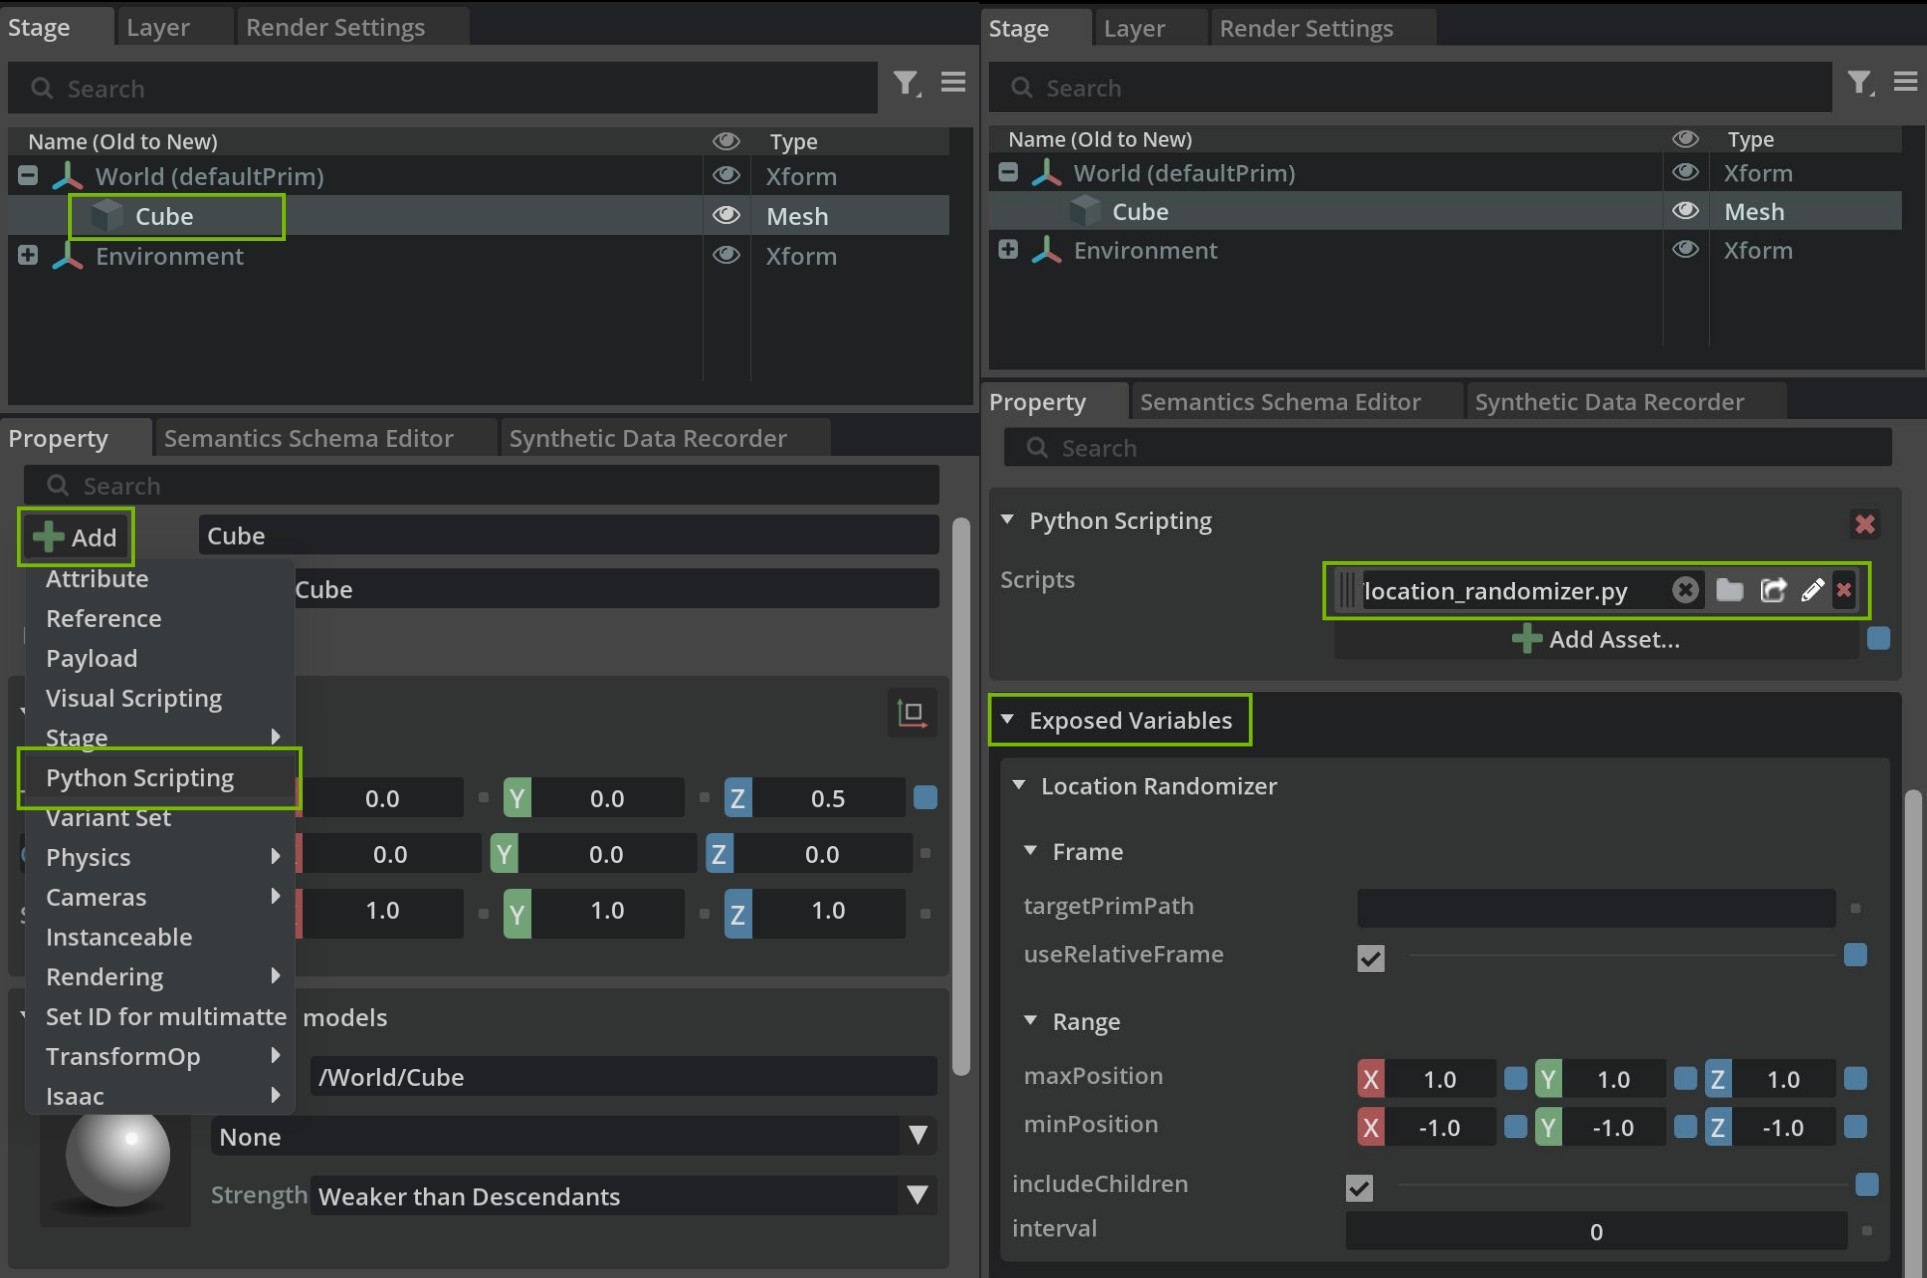Click the Python Scripting red X remove icon
Viewport: 1927px width, 1278px height.
pos(1866,521)
